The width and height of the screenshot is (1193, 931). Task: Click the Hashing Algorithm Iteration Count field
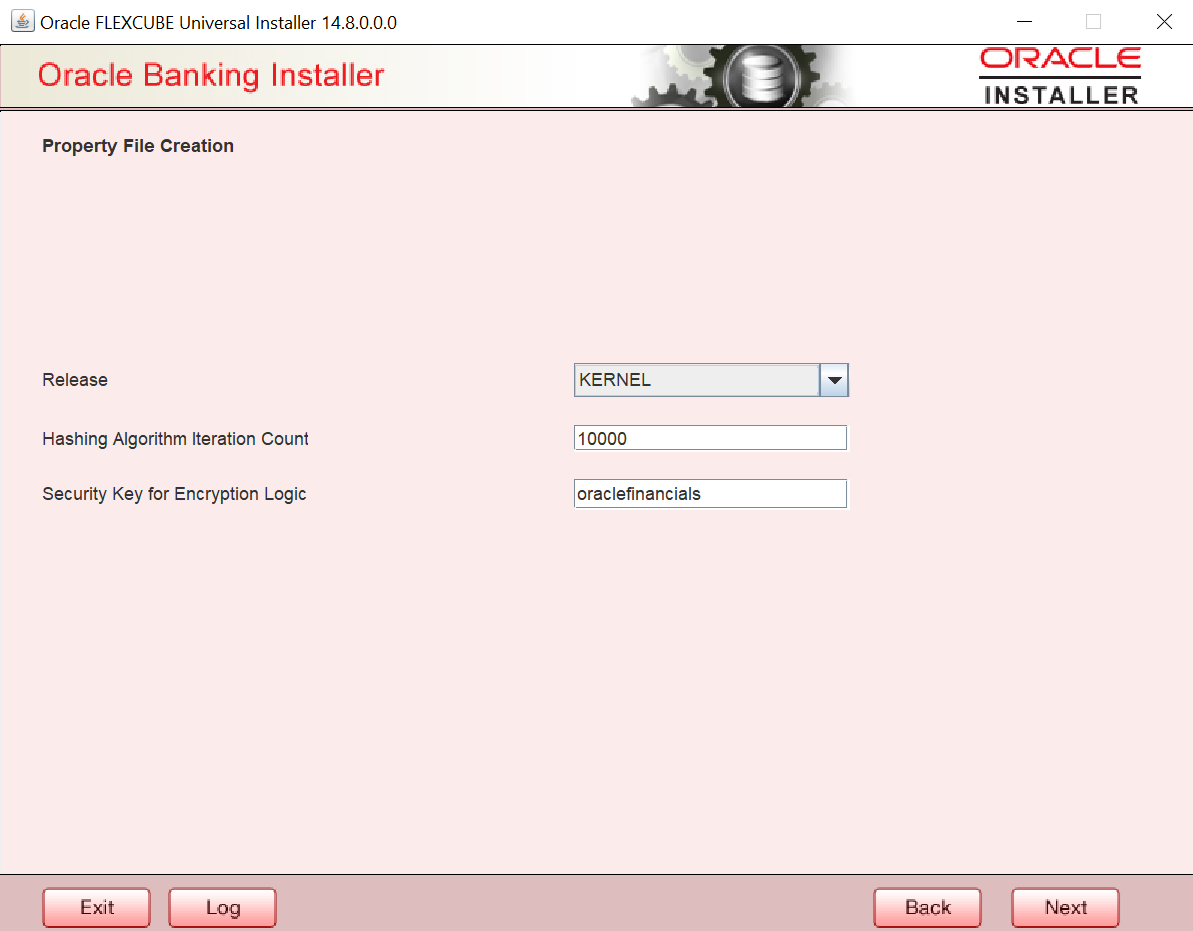pos(710,438)
